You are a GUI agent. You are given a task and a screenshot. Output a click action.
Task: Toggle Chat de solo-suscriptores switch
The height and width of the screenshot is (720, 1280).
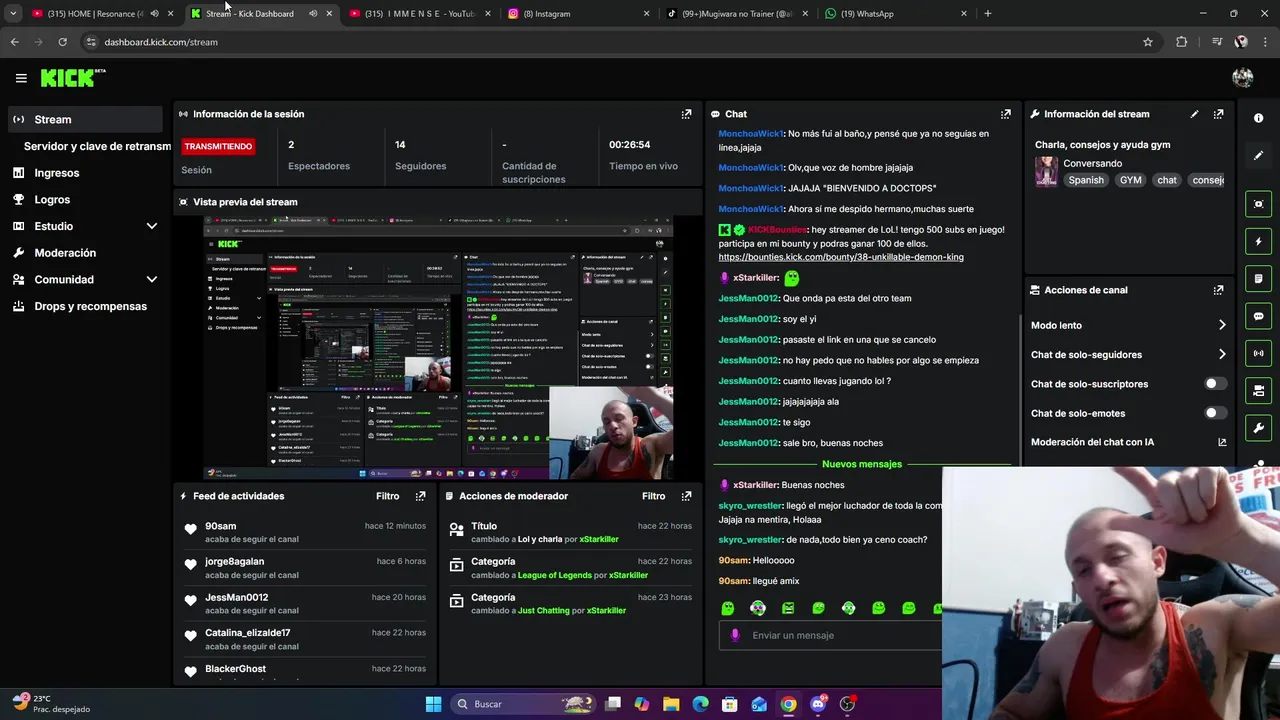click(x=1215, y=384)
